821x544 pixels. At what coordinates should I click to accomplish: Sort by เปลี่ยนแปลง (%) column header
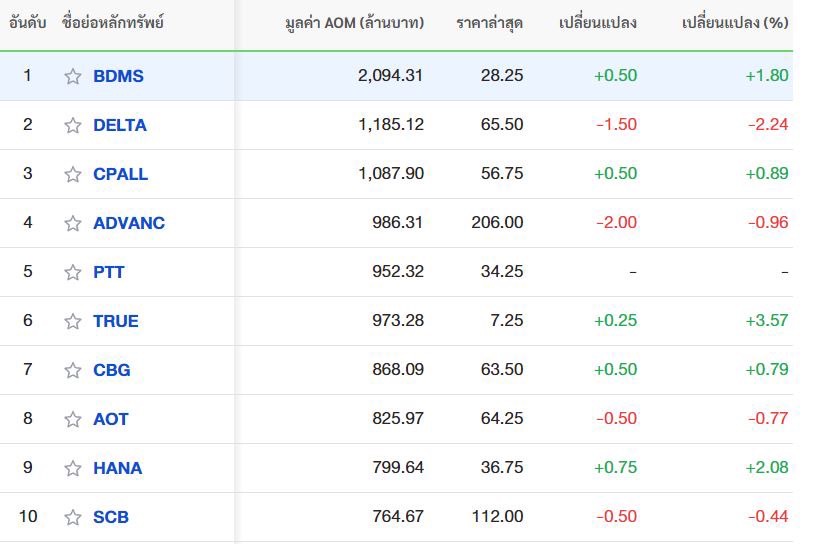(x=735, y=23)
